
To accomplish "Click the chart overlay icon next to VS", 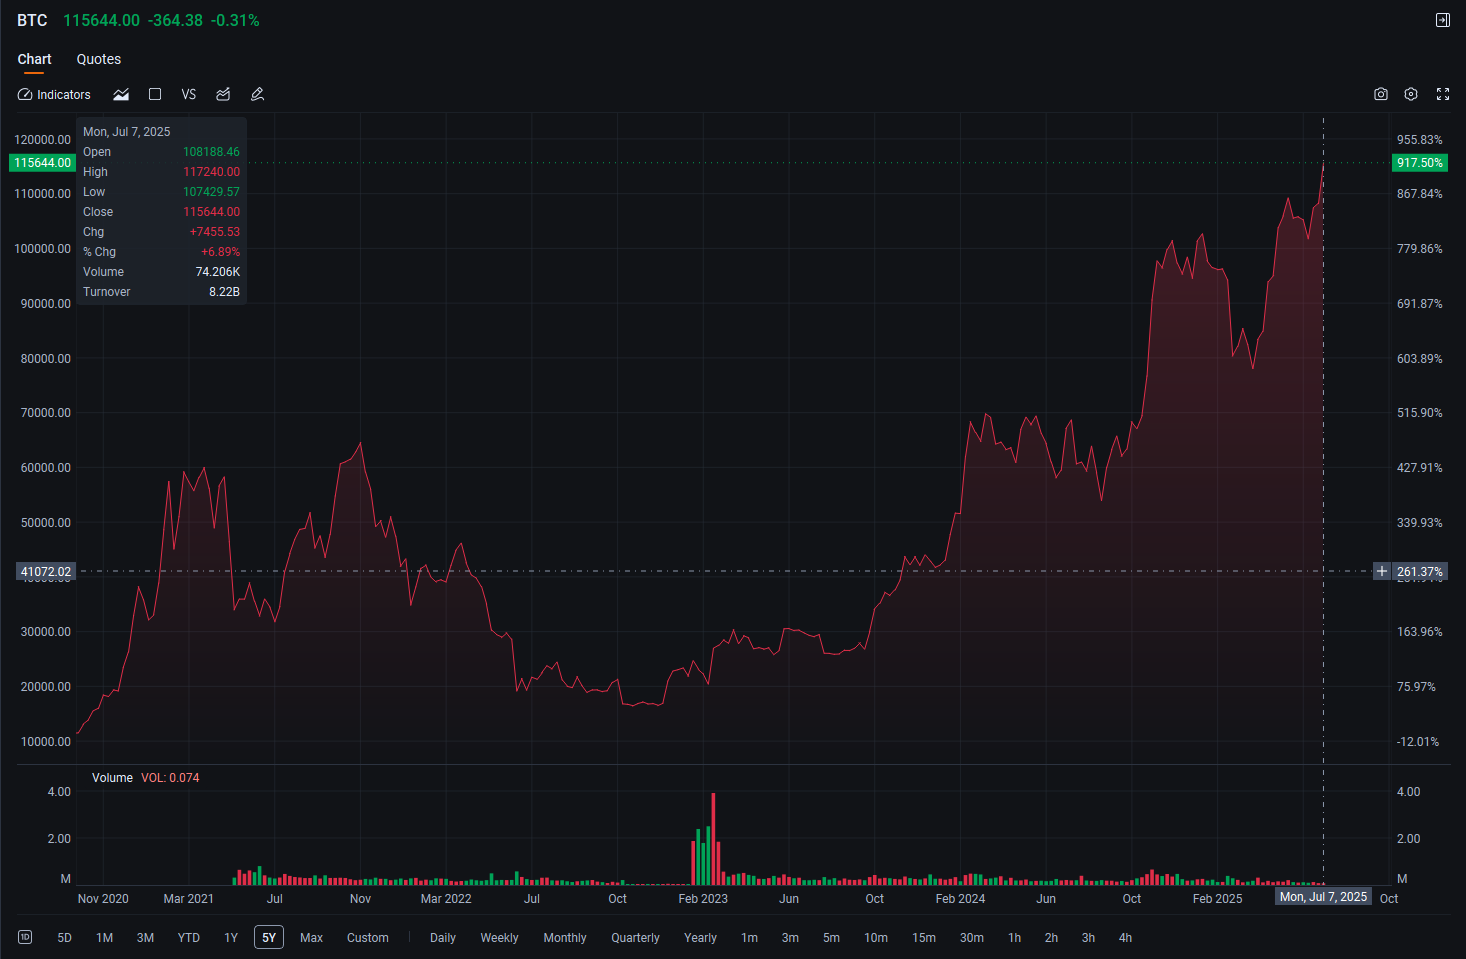I will coord(223,94).
